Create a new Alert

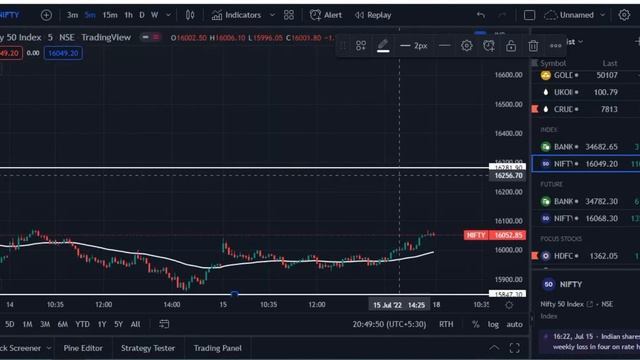point(326,15)
